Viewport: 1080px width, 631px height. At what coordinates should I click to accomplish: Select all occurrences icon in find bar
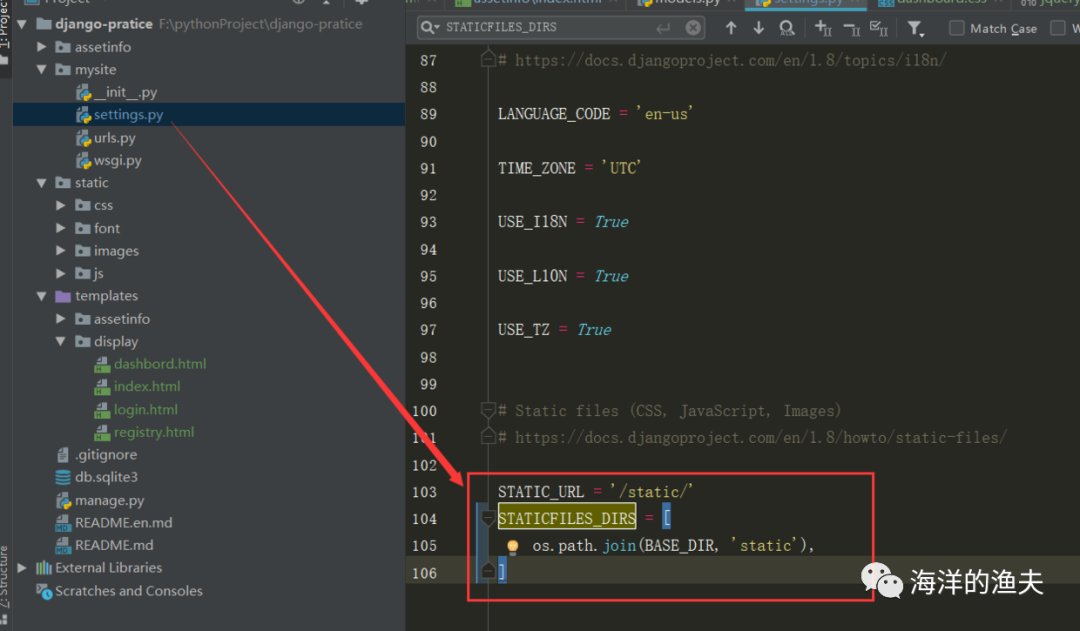tap(879, 28)
